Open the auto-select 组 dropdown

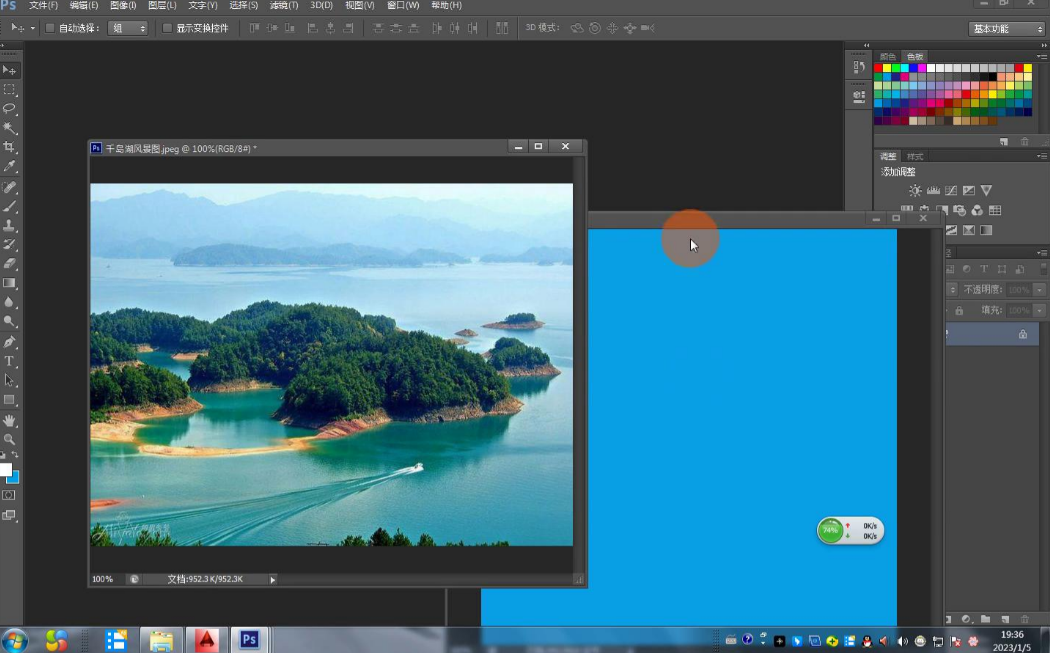click(127, 28)
